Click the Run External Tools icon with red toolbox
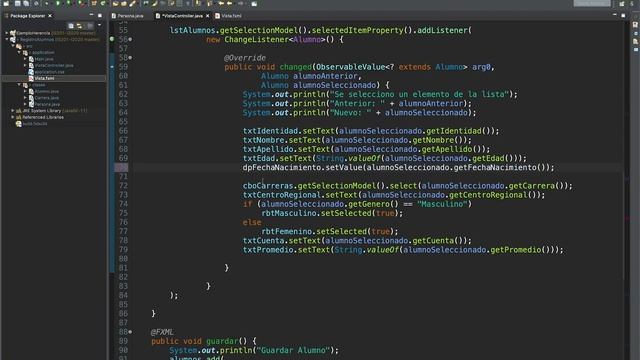The image size is (640, 360). 80,4
